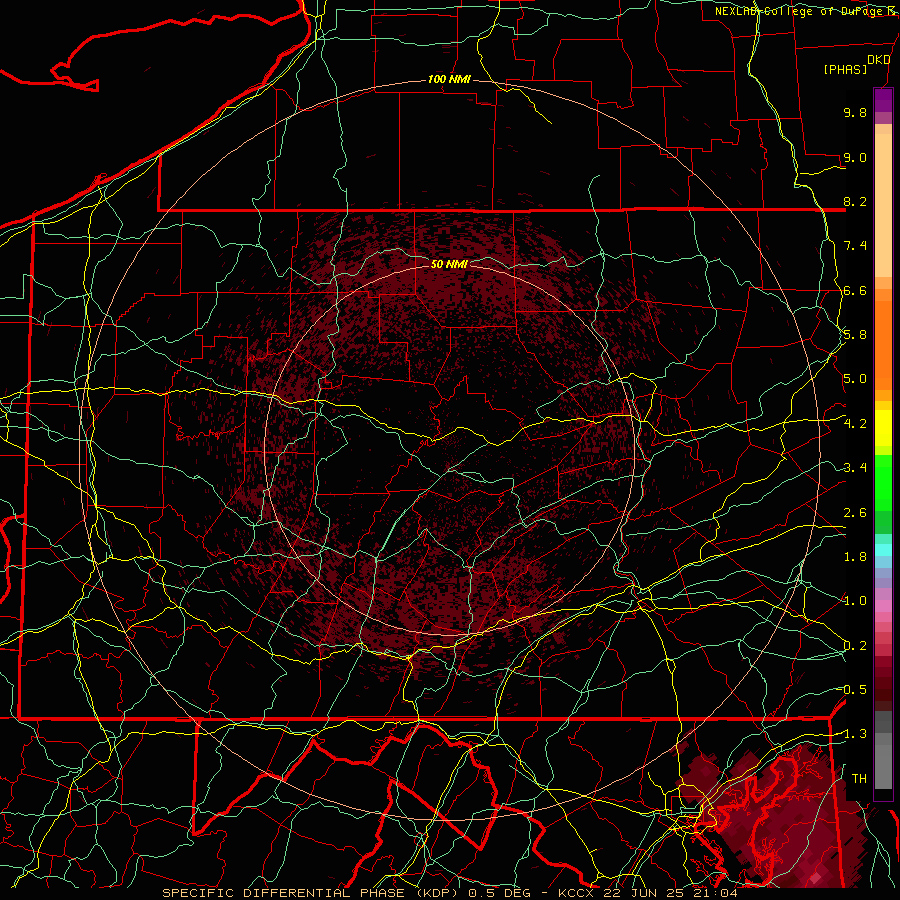Select the 1.0 value on the scale

click(x=855, y=601)
